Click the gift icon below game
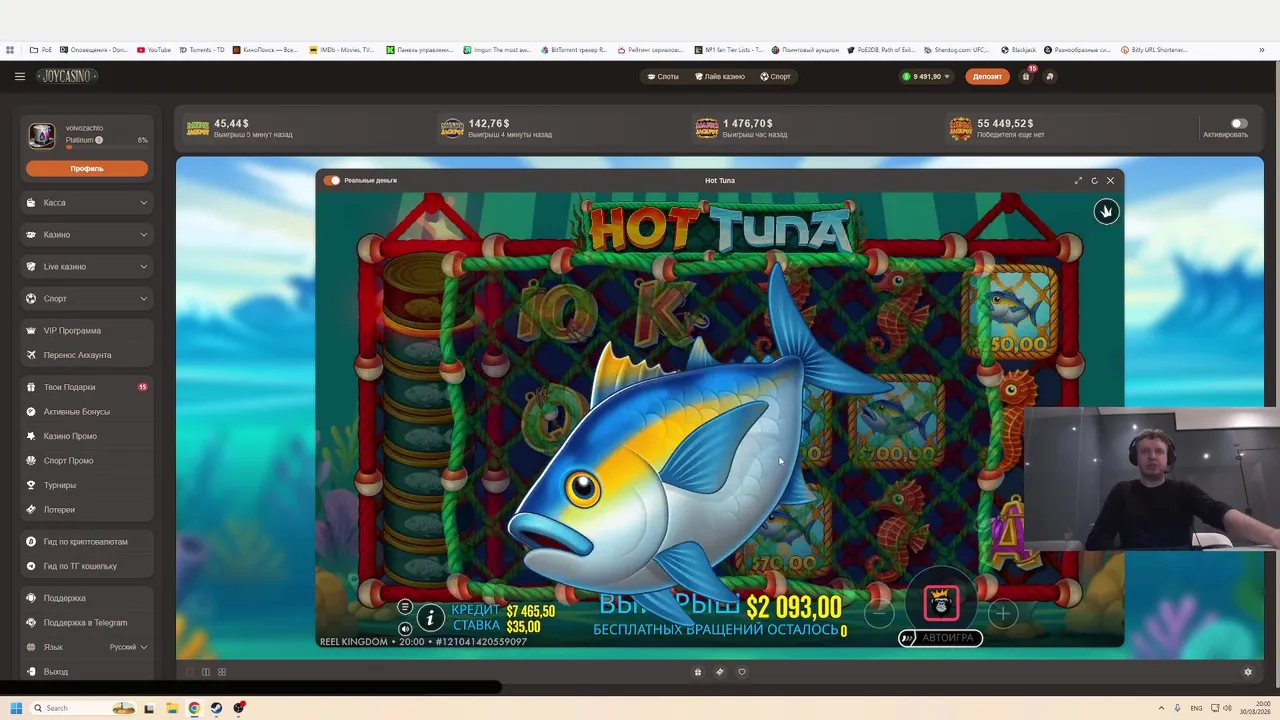Image resolution: width=1280 pixels, height=720 pixels. pyautogui.click(x=698, y=672)
